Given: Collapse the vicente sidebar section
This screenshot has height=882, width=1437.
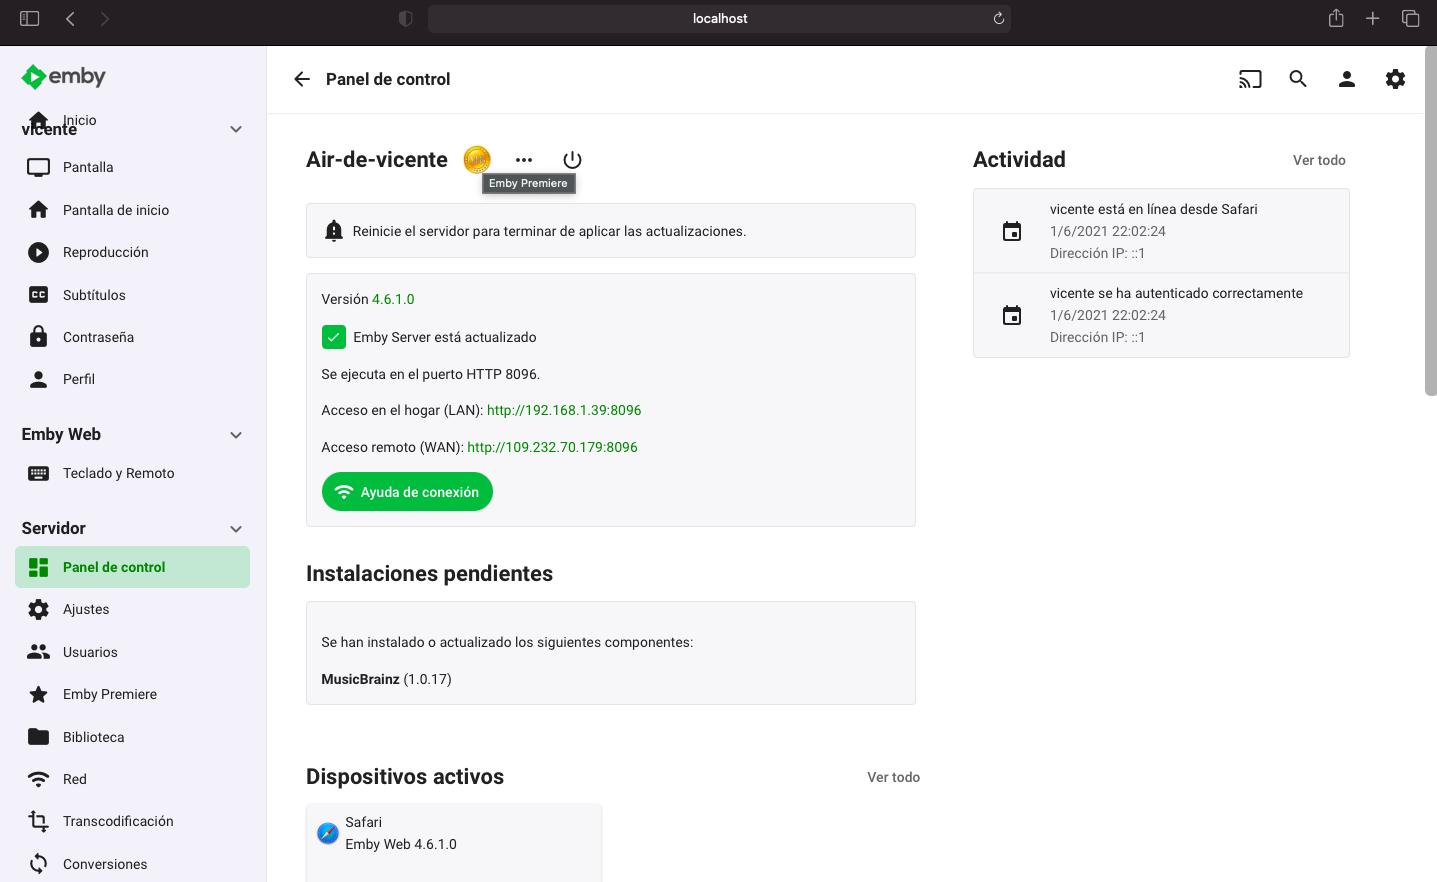Looking at the screenshot, I should point(236,129).
